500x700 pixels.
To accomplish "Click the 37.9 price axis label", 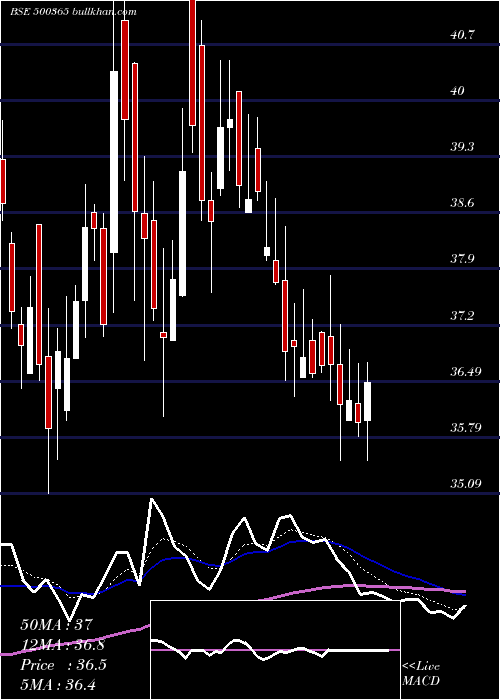I will [463, 259].
